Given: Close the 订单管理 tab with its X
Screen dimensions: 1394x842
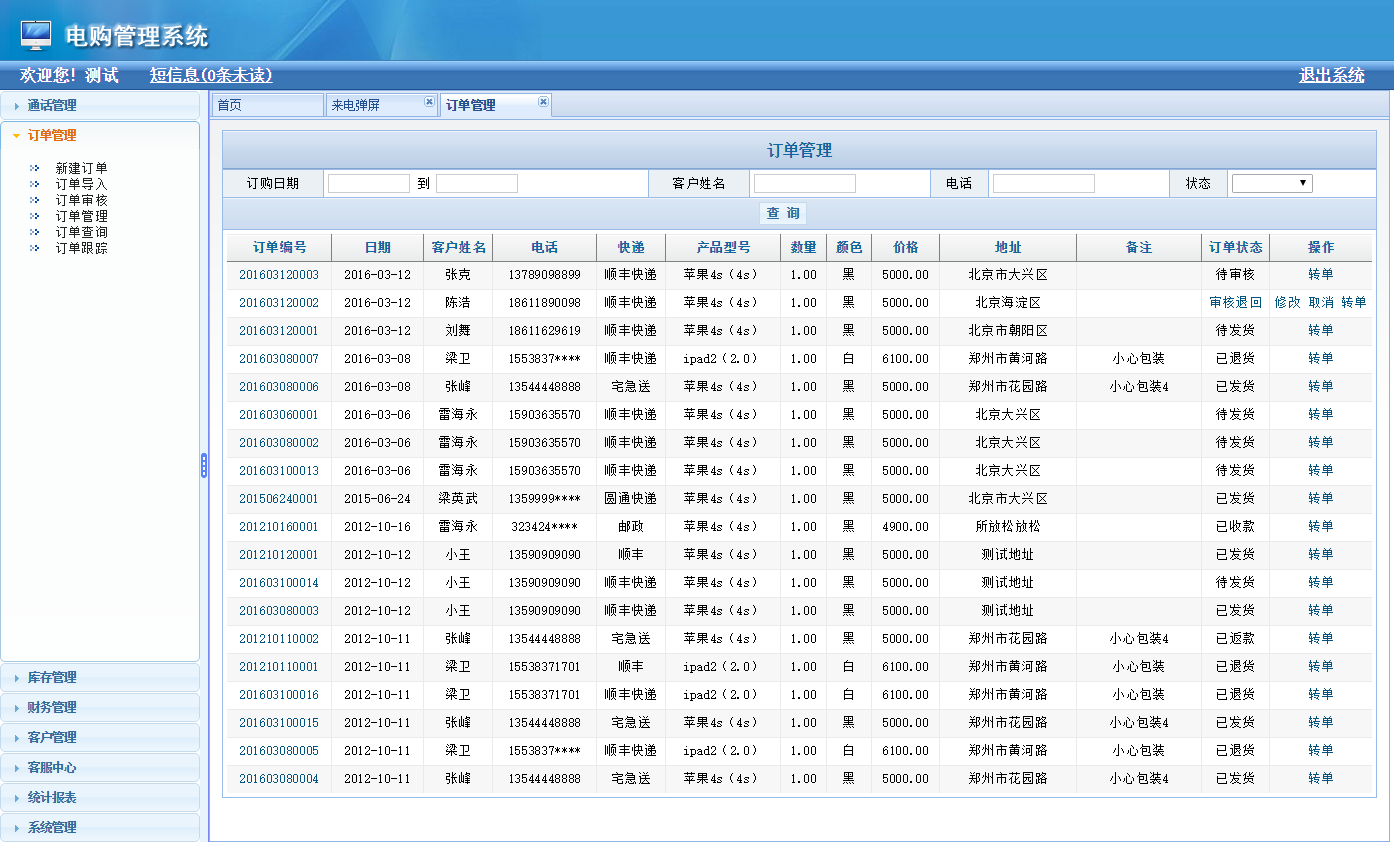Looking at the screenshot, I should tap(543, 102).
